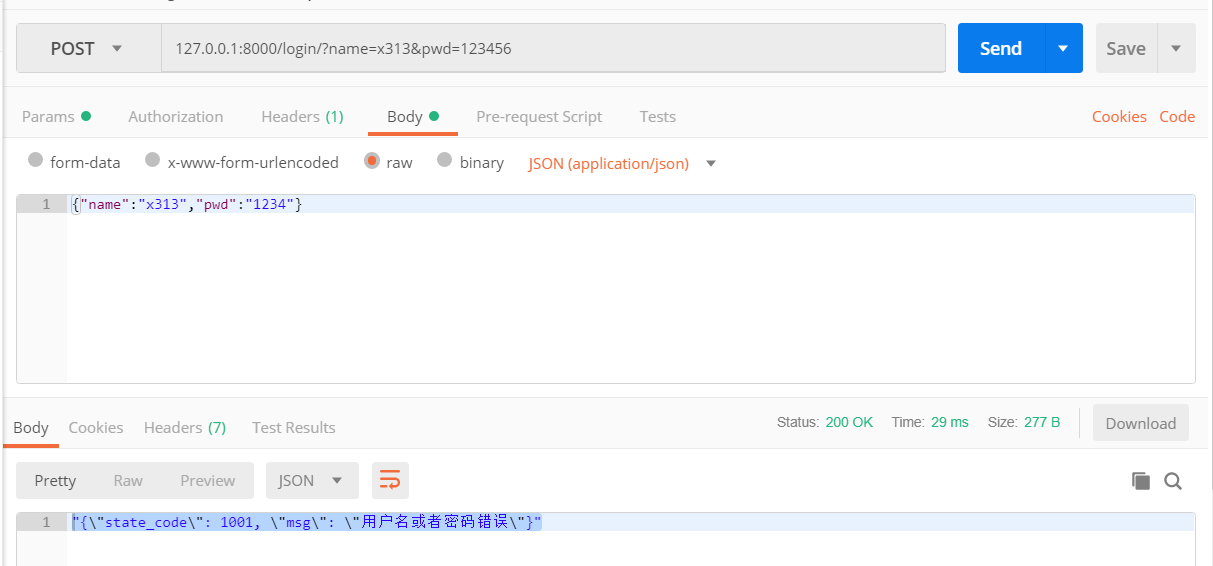
Task: Switch to the Params tab
Action: [x=56, y=117]
